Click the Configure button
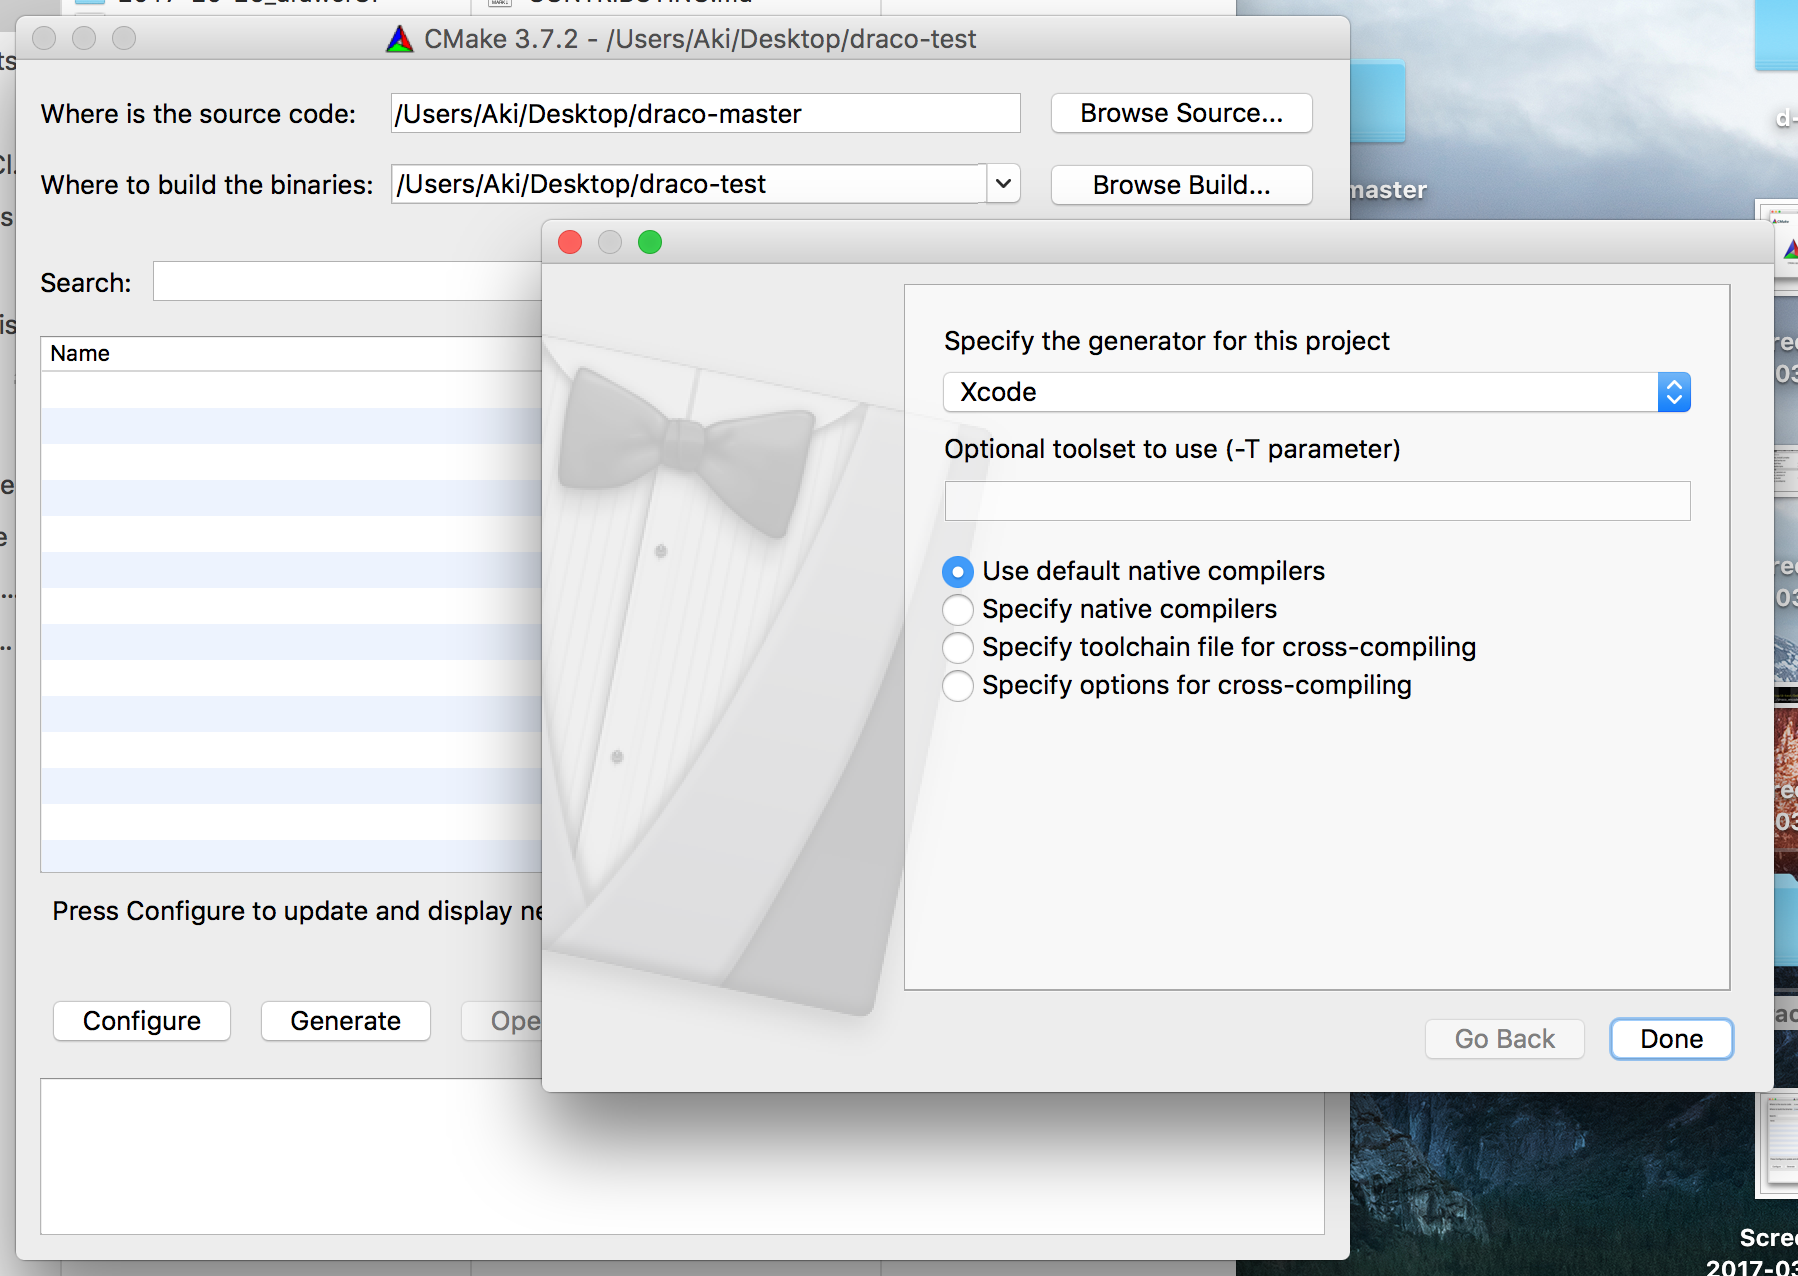 142,1021
